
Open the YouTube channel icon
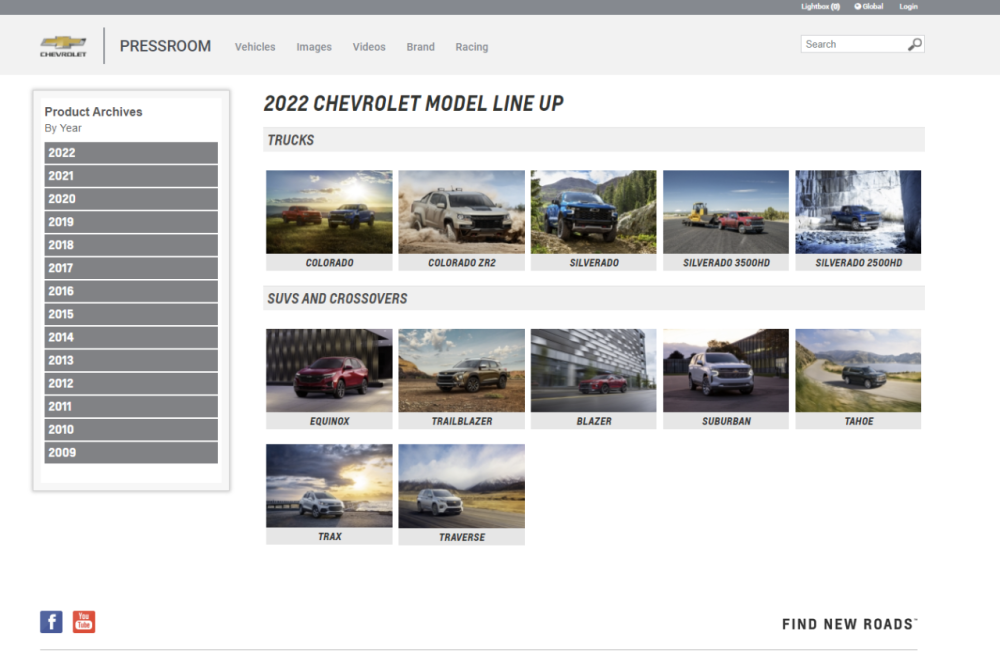pos(84,622)
